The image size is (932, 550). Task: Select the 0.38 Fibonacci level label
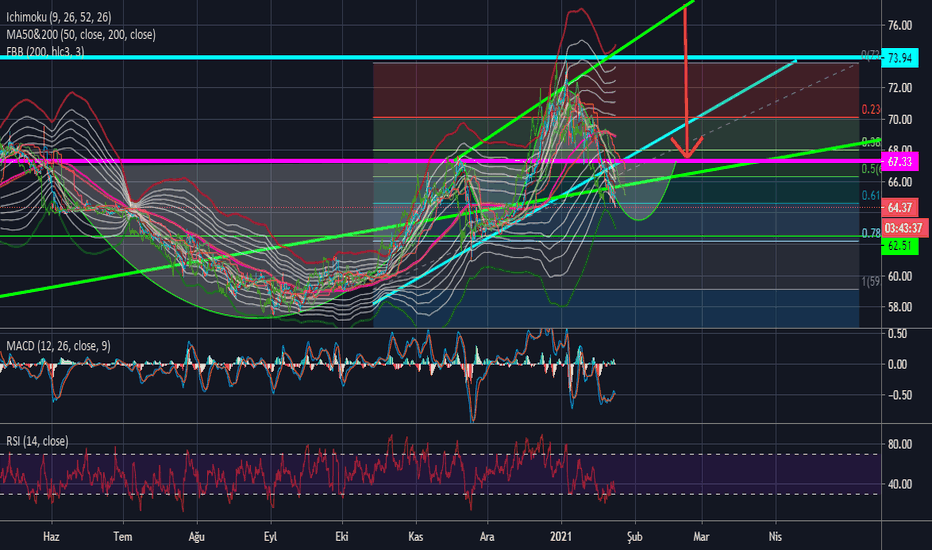click(871, 142)
